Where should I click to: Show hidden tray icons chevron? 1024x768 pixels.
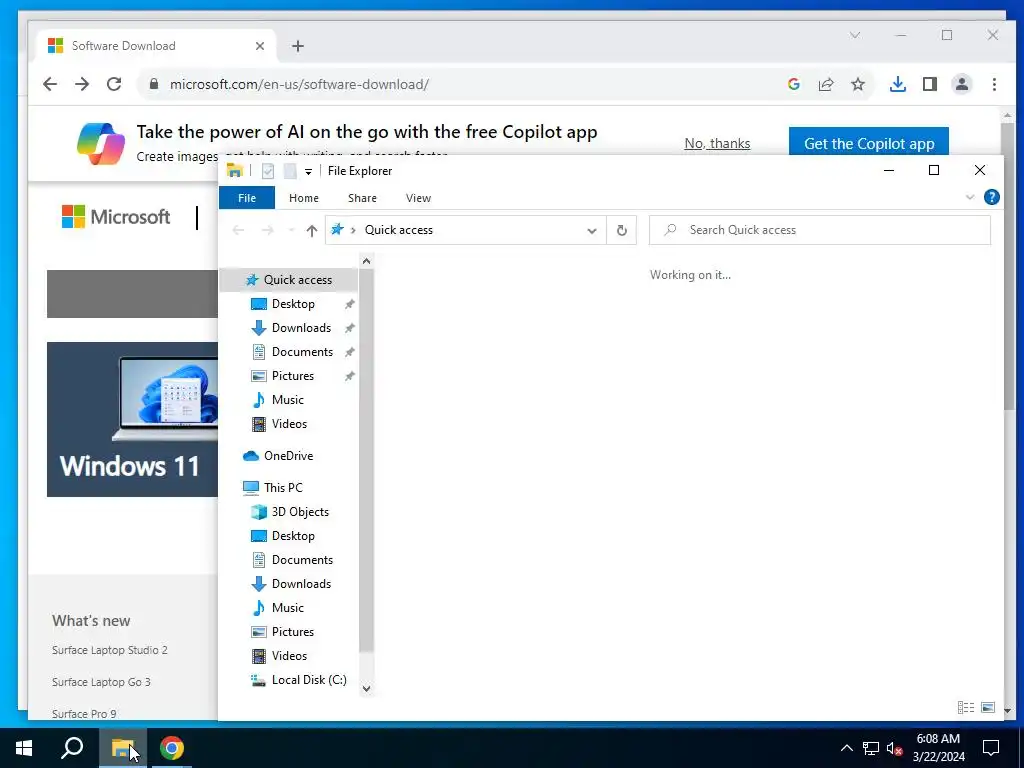846,748
